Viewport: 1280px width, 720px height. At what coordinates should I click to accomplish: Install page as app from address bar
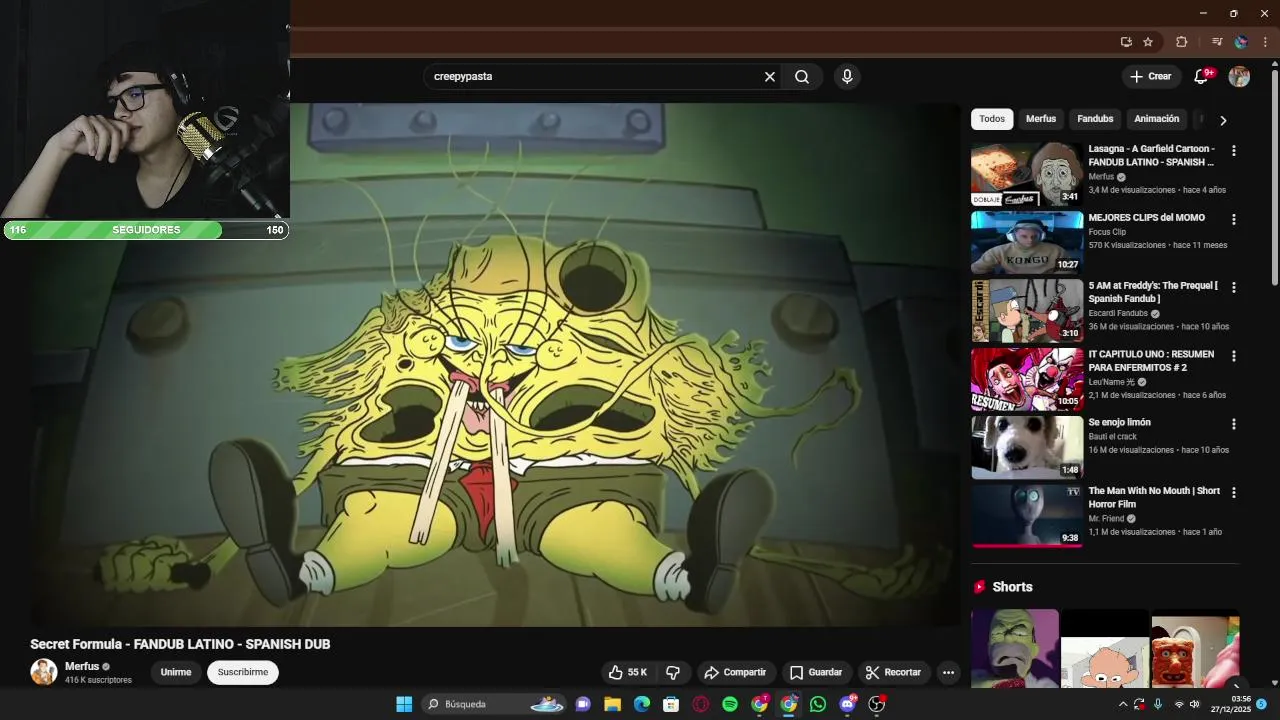pyautogui.click(x=1126, y=42)
